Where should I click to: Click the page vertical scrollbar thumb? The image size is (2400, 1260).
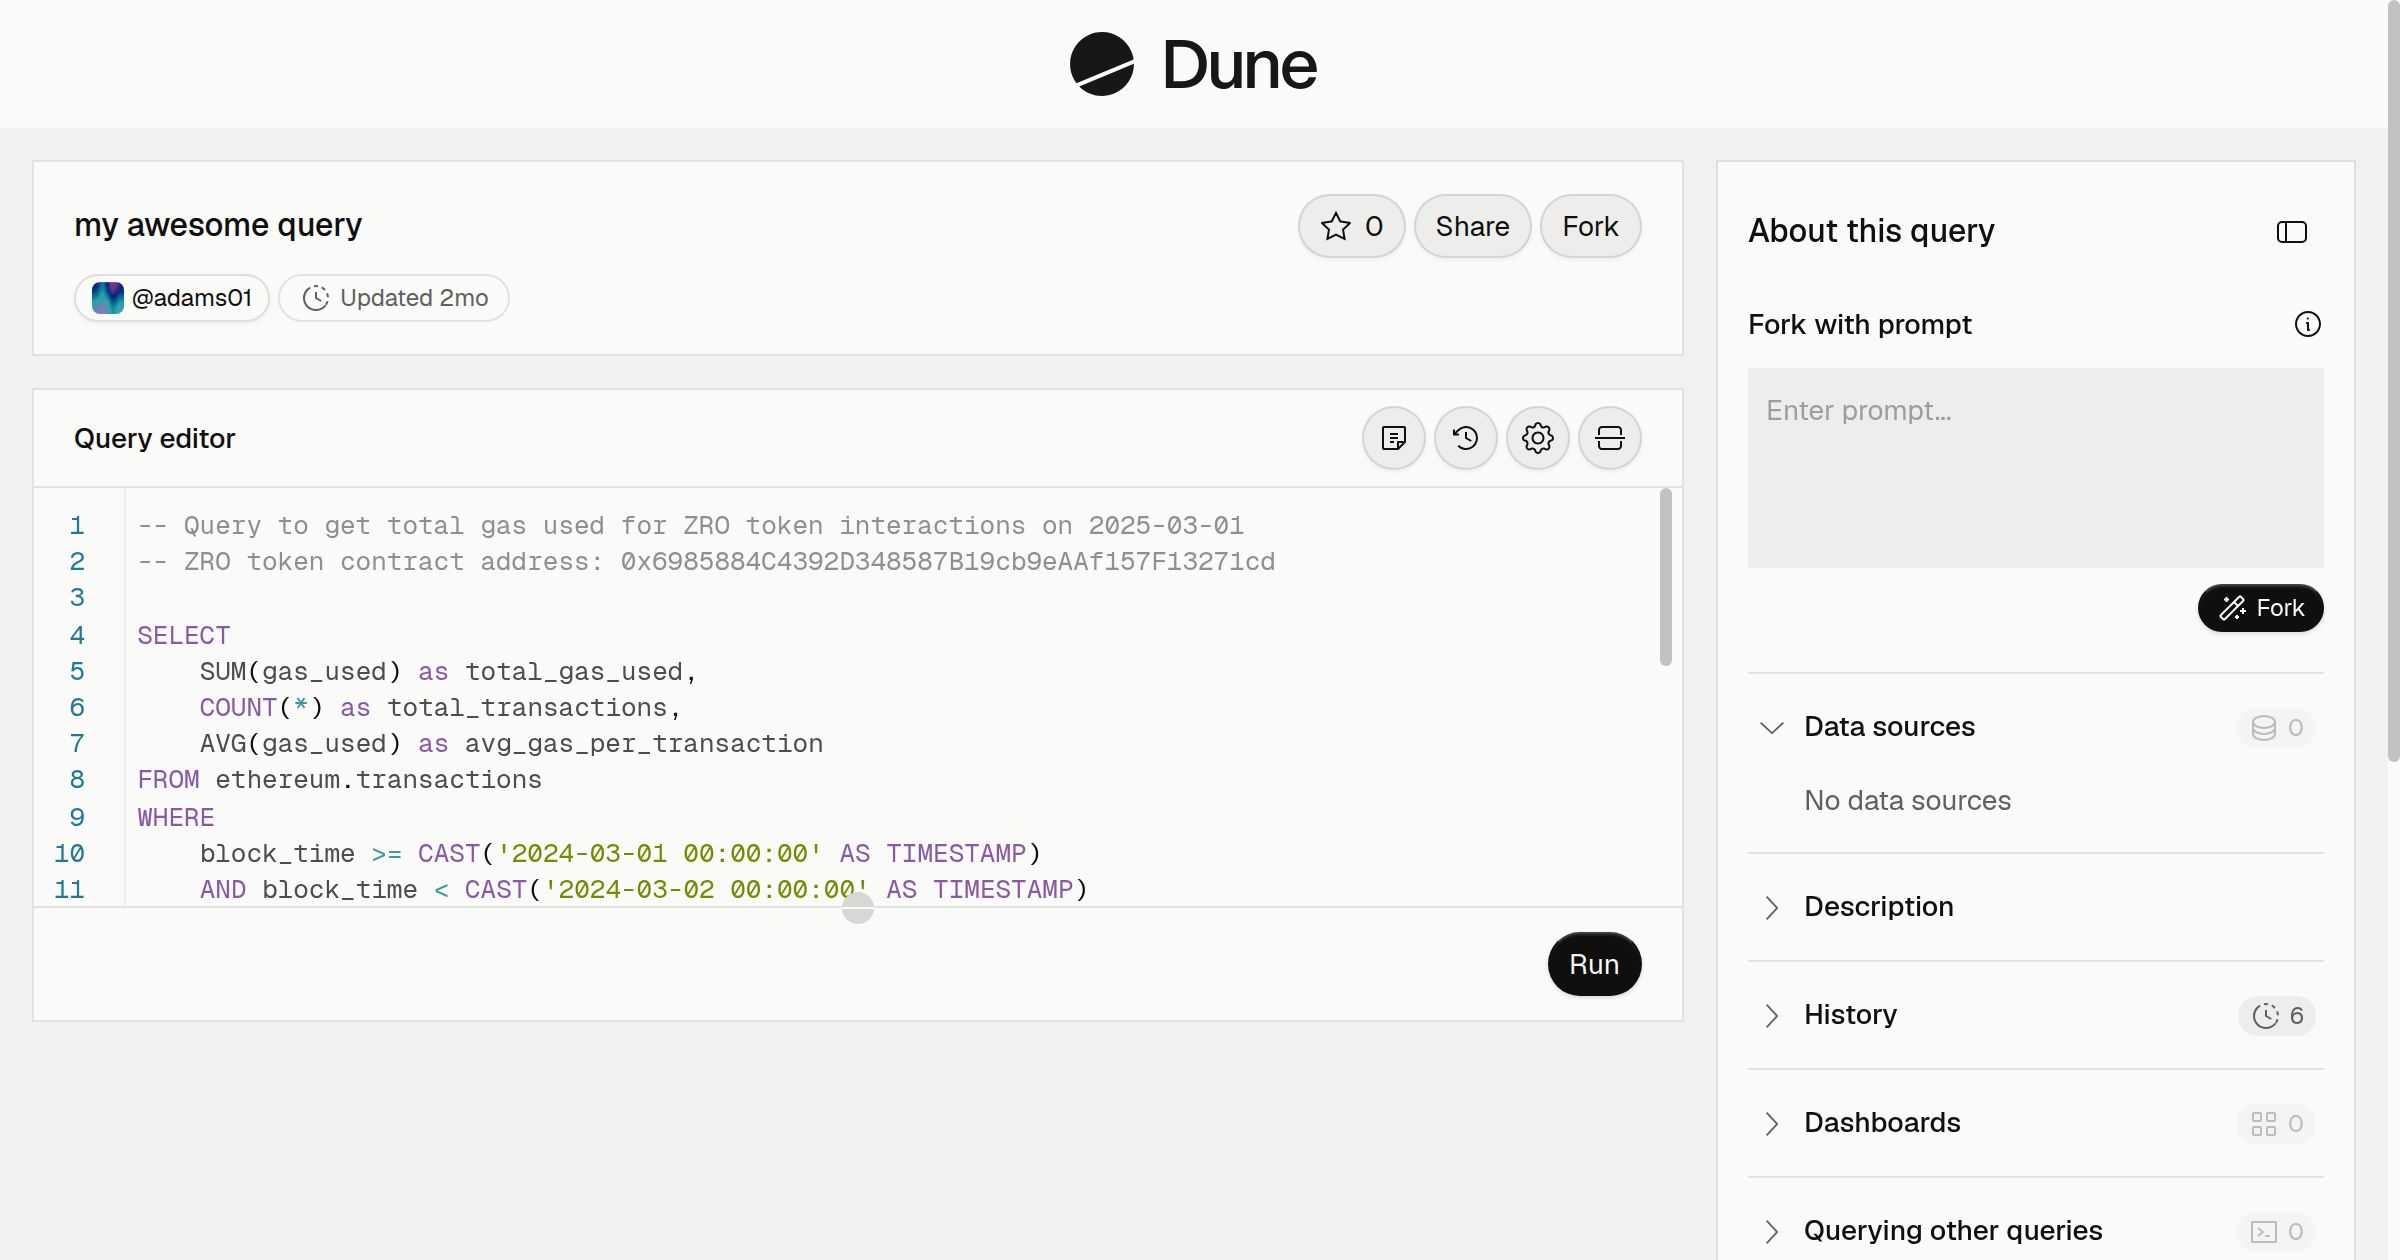pos(2393,380)
